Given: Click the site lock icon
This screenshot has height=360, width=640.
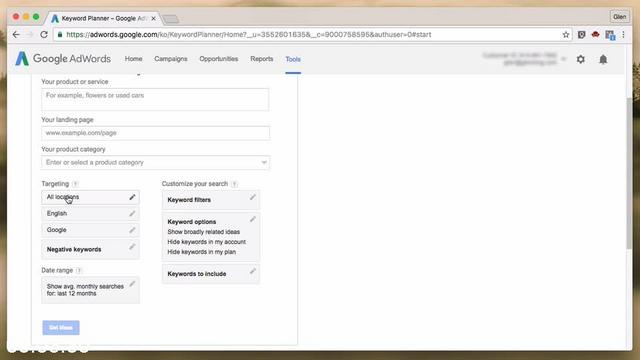Looking at the screenshot, I should 60,35.
